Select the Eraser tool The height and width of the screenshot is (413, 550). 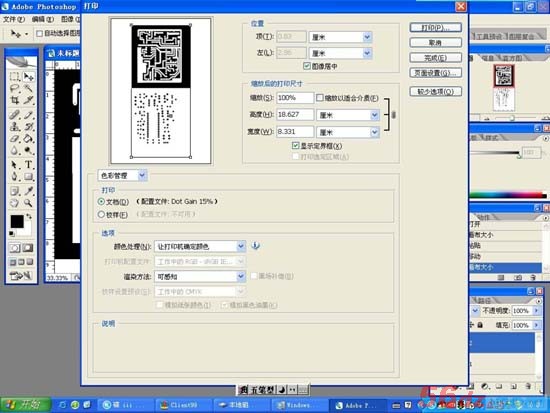tap(15, 139)
